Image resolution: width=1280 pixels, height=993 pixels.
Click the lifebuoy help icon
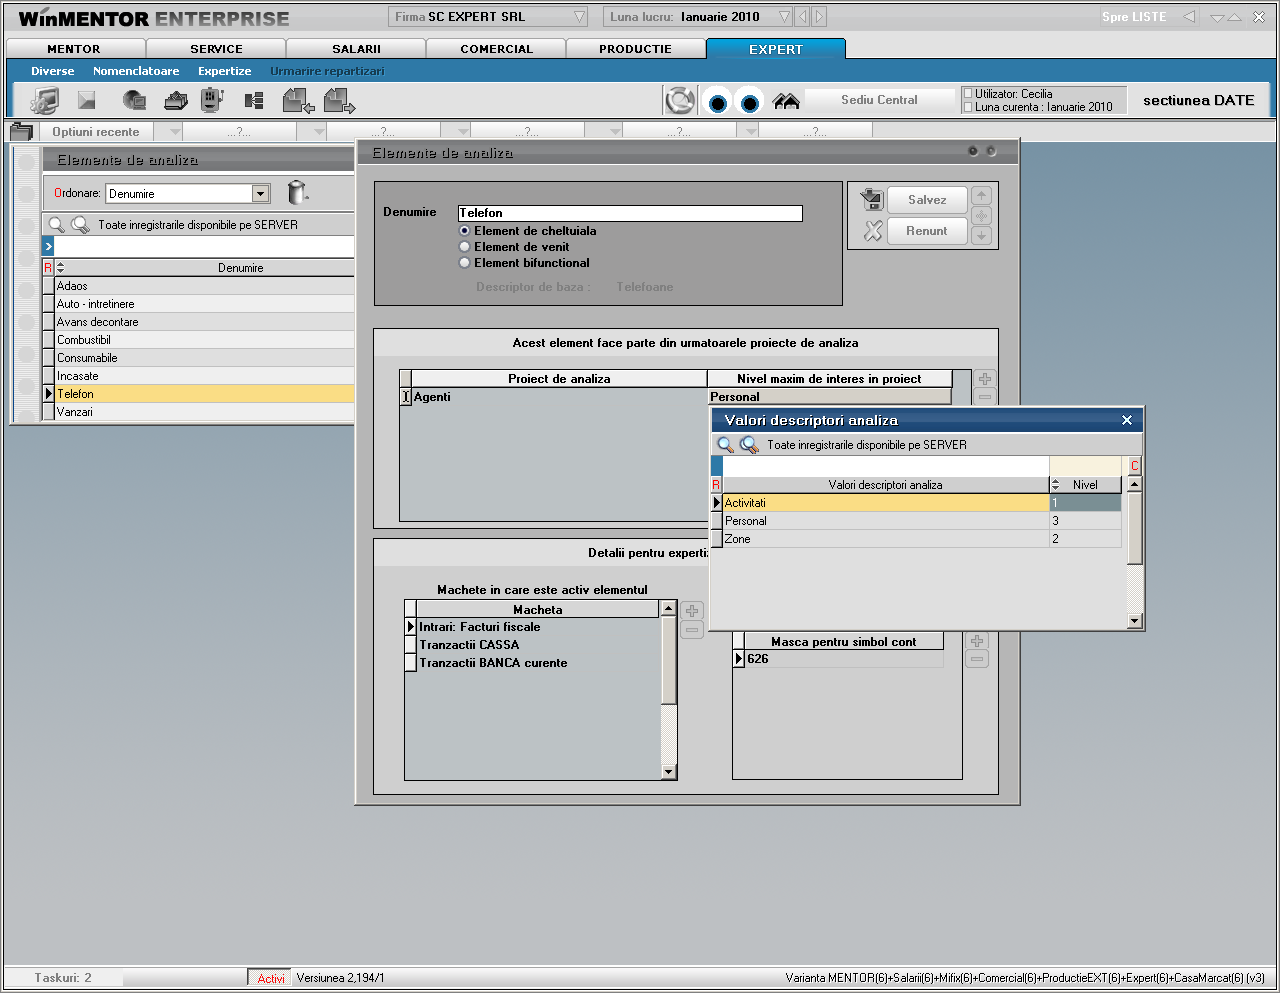[x=680, y=100]
